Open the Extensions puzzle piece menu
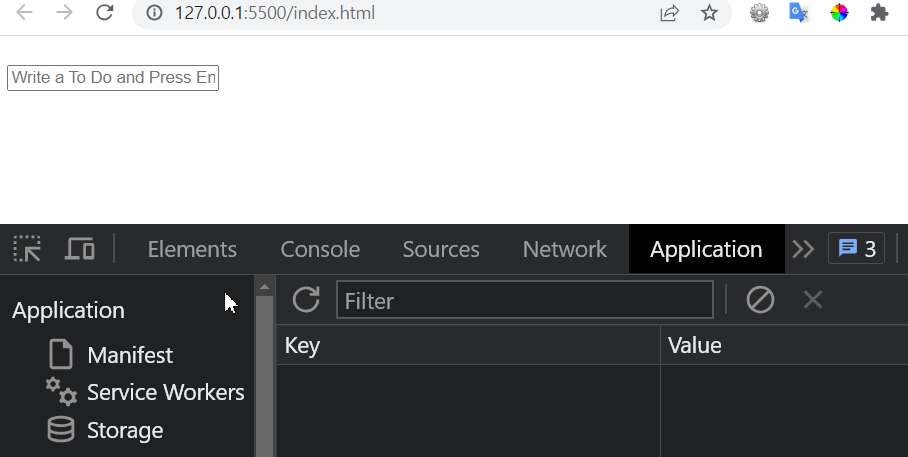 coord(879,13)
